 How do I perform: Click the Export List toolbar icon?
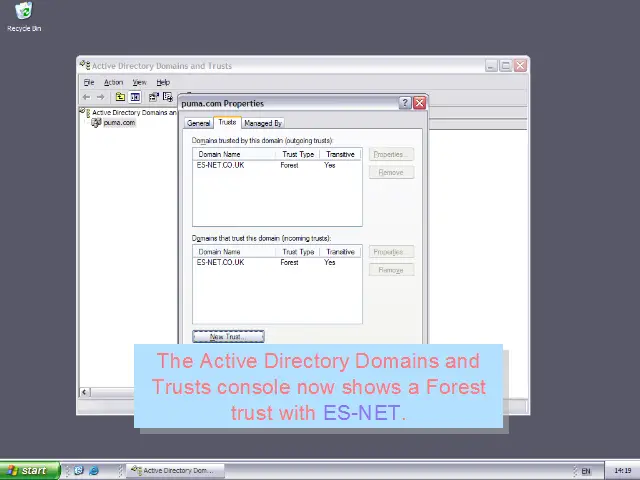coord(168,97)
